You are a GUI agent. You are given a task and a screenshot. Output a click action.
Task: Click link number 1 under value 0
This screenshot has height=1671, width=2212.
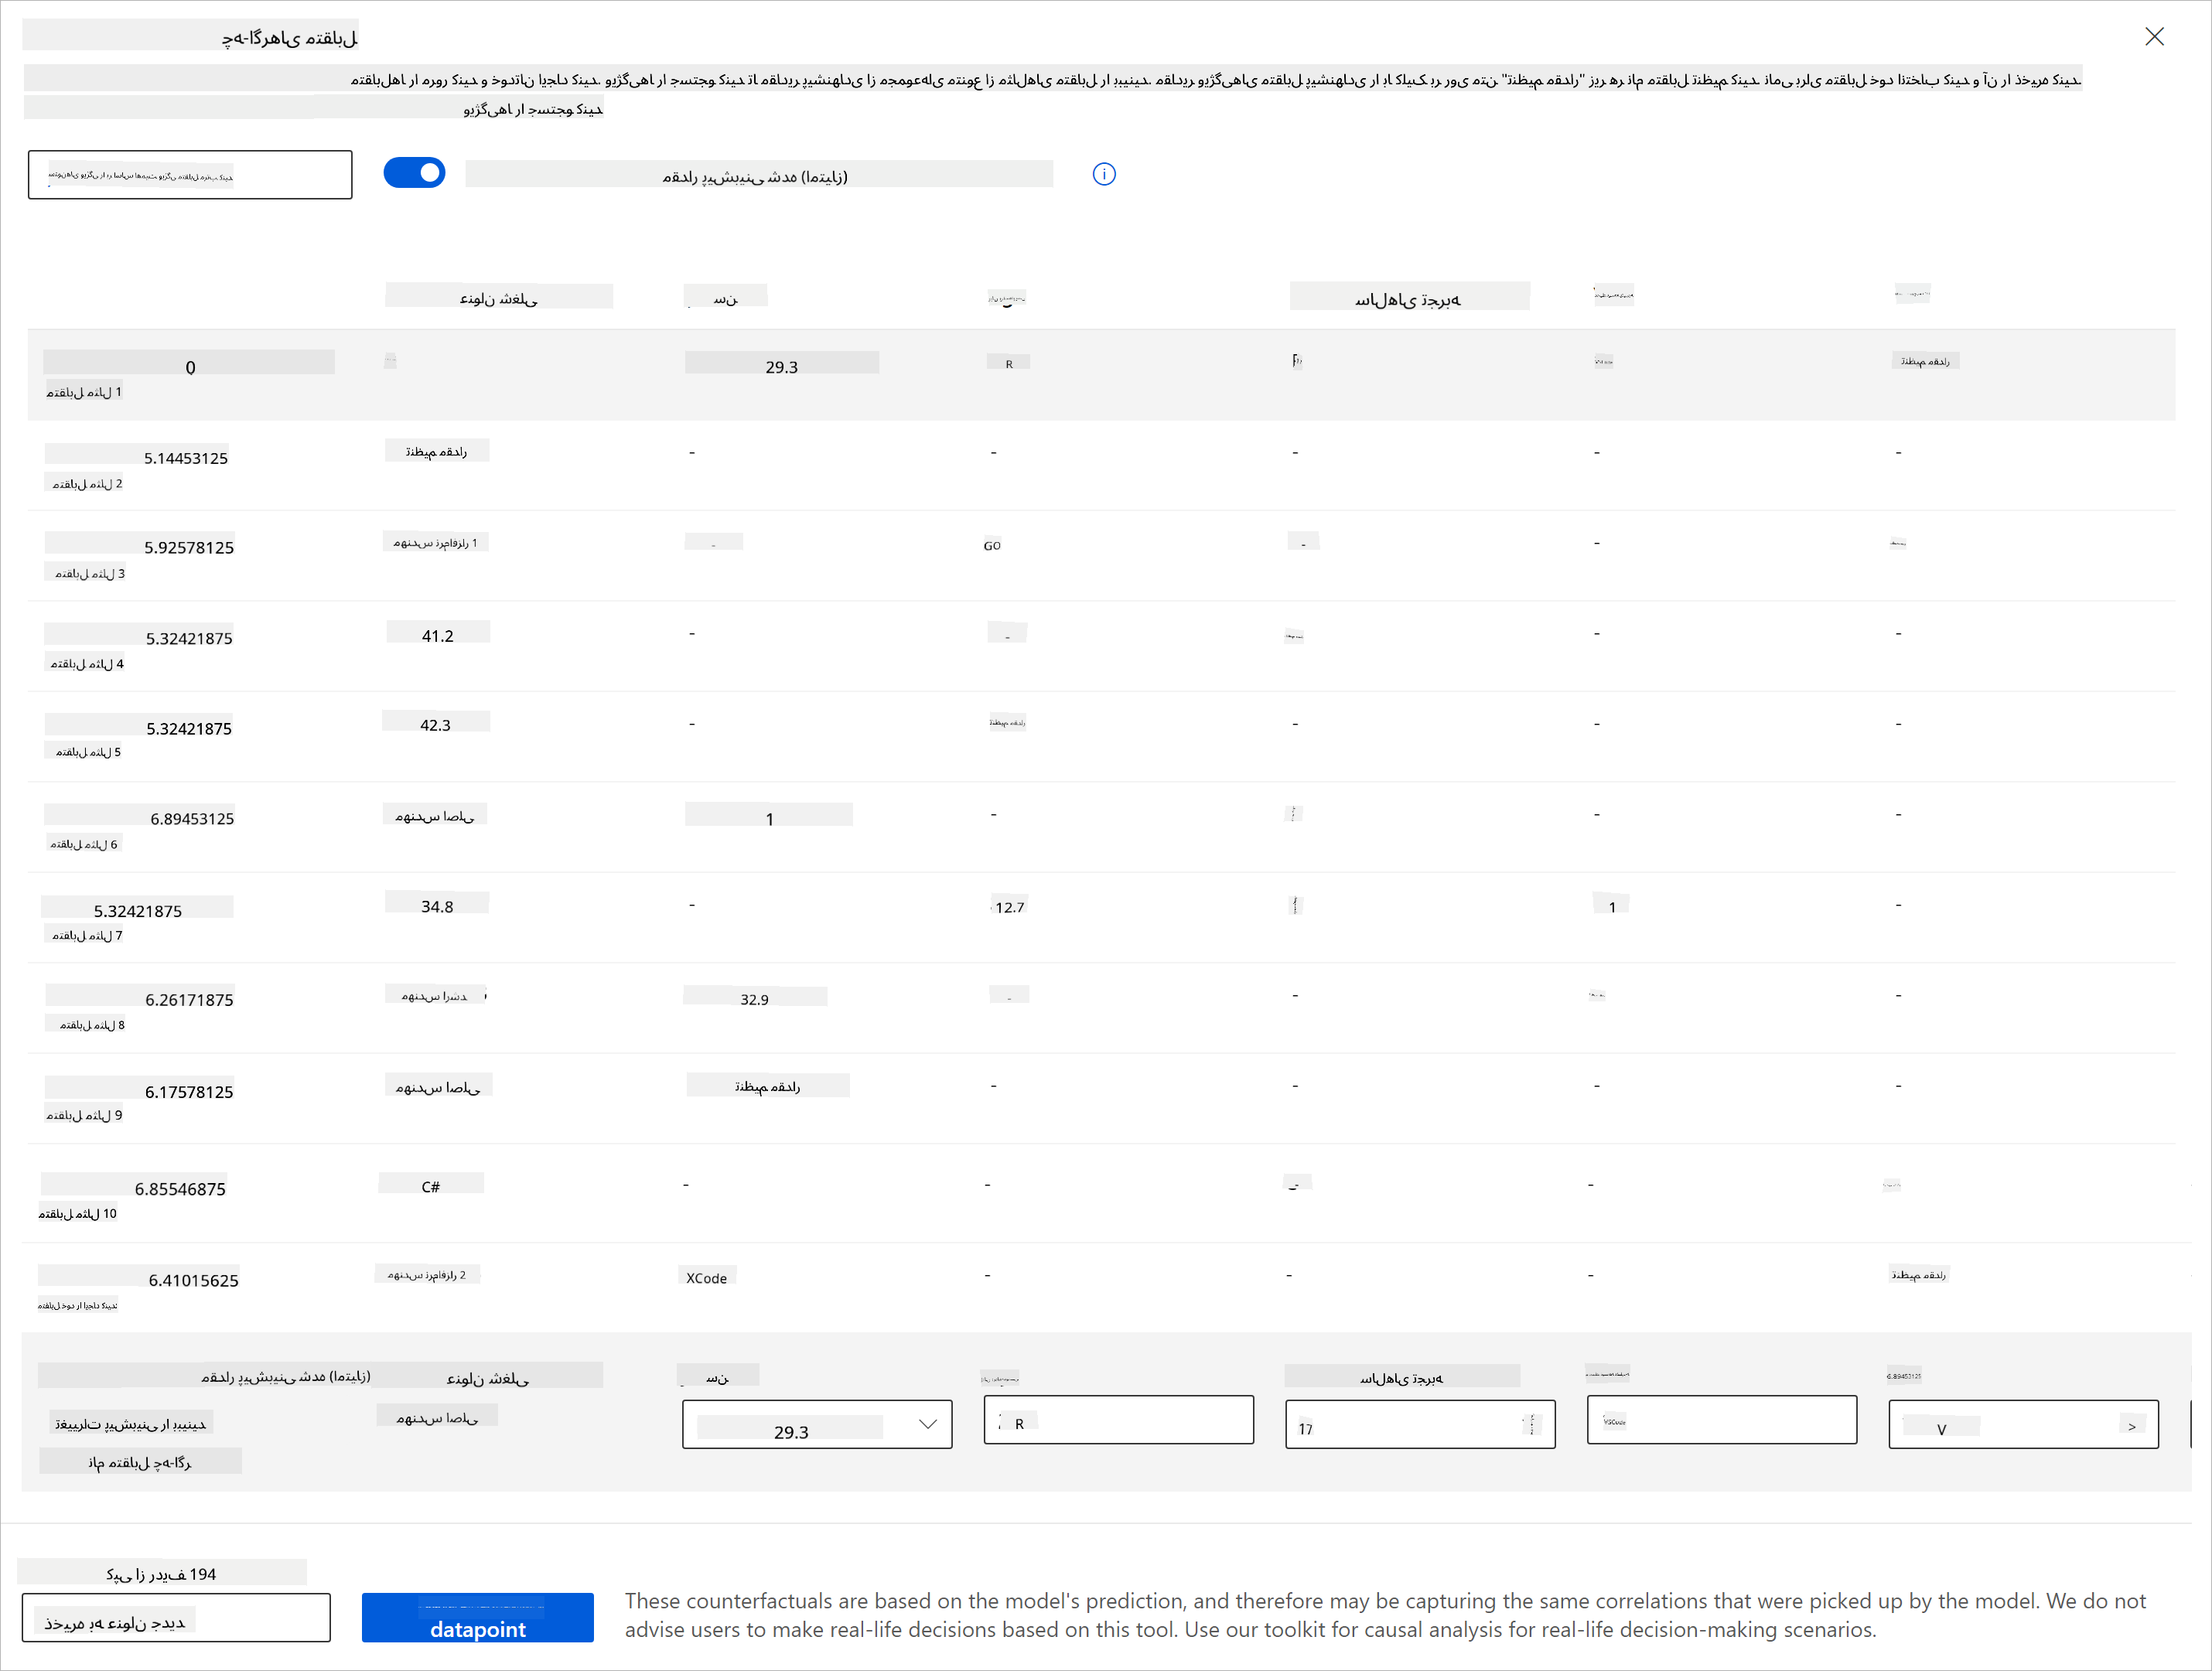click(x=84, y=393)
